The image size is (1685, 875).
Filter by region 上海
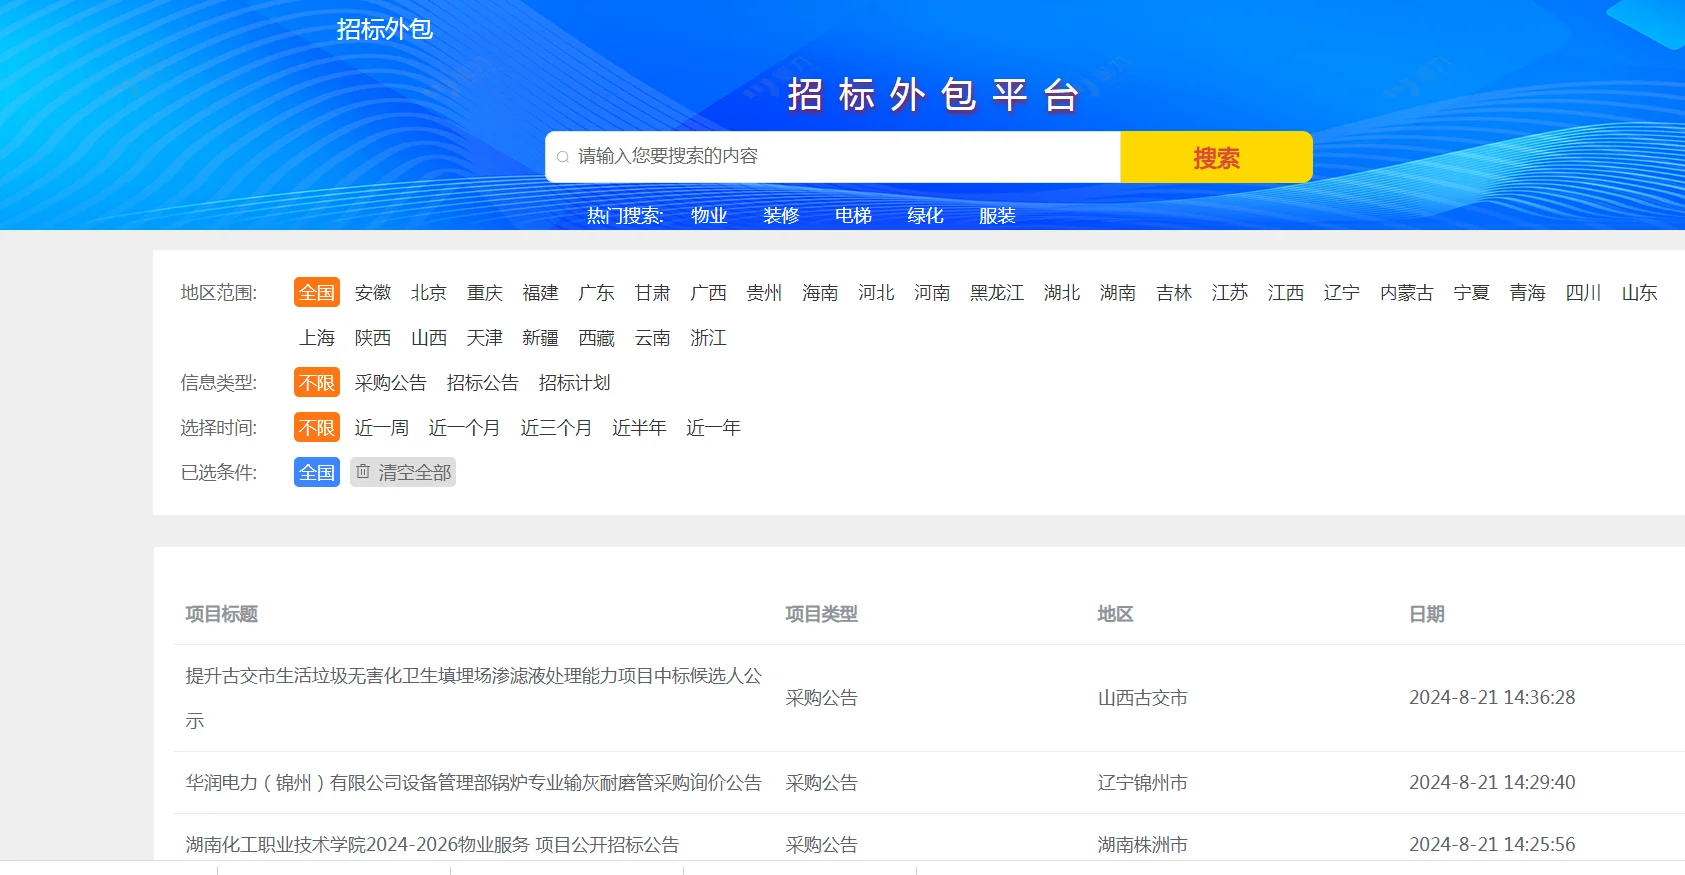click(317, 337)
